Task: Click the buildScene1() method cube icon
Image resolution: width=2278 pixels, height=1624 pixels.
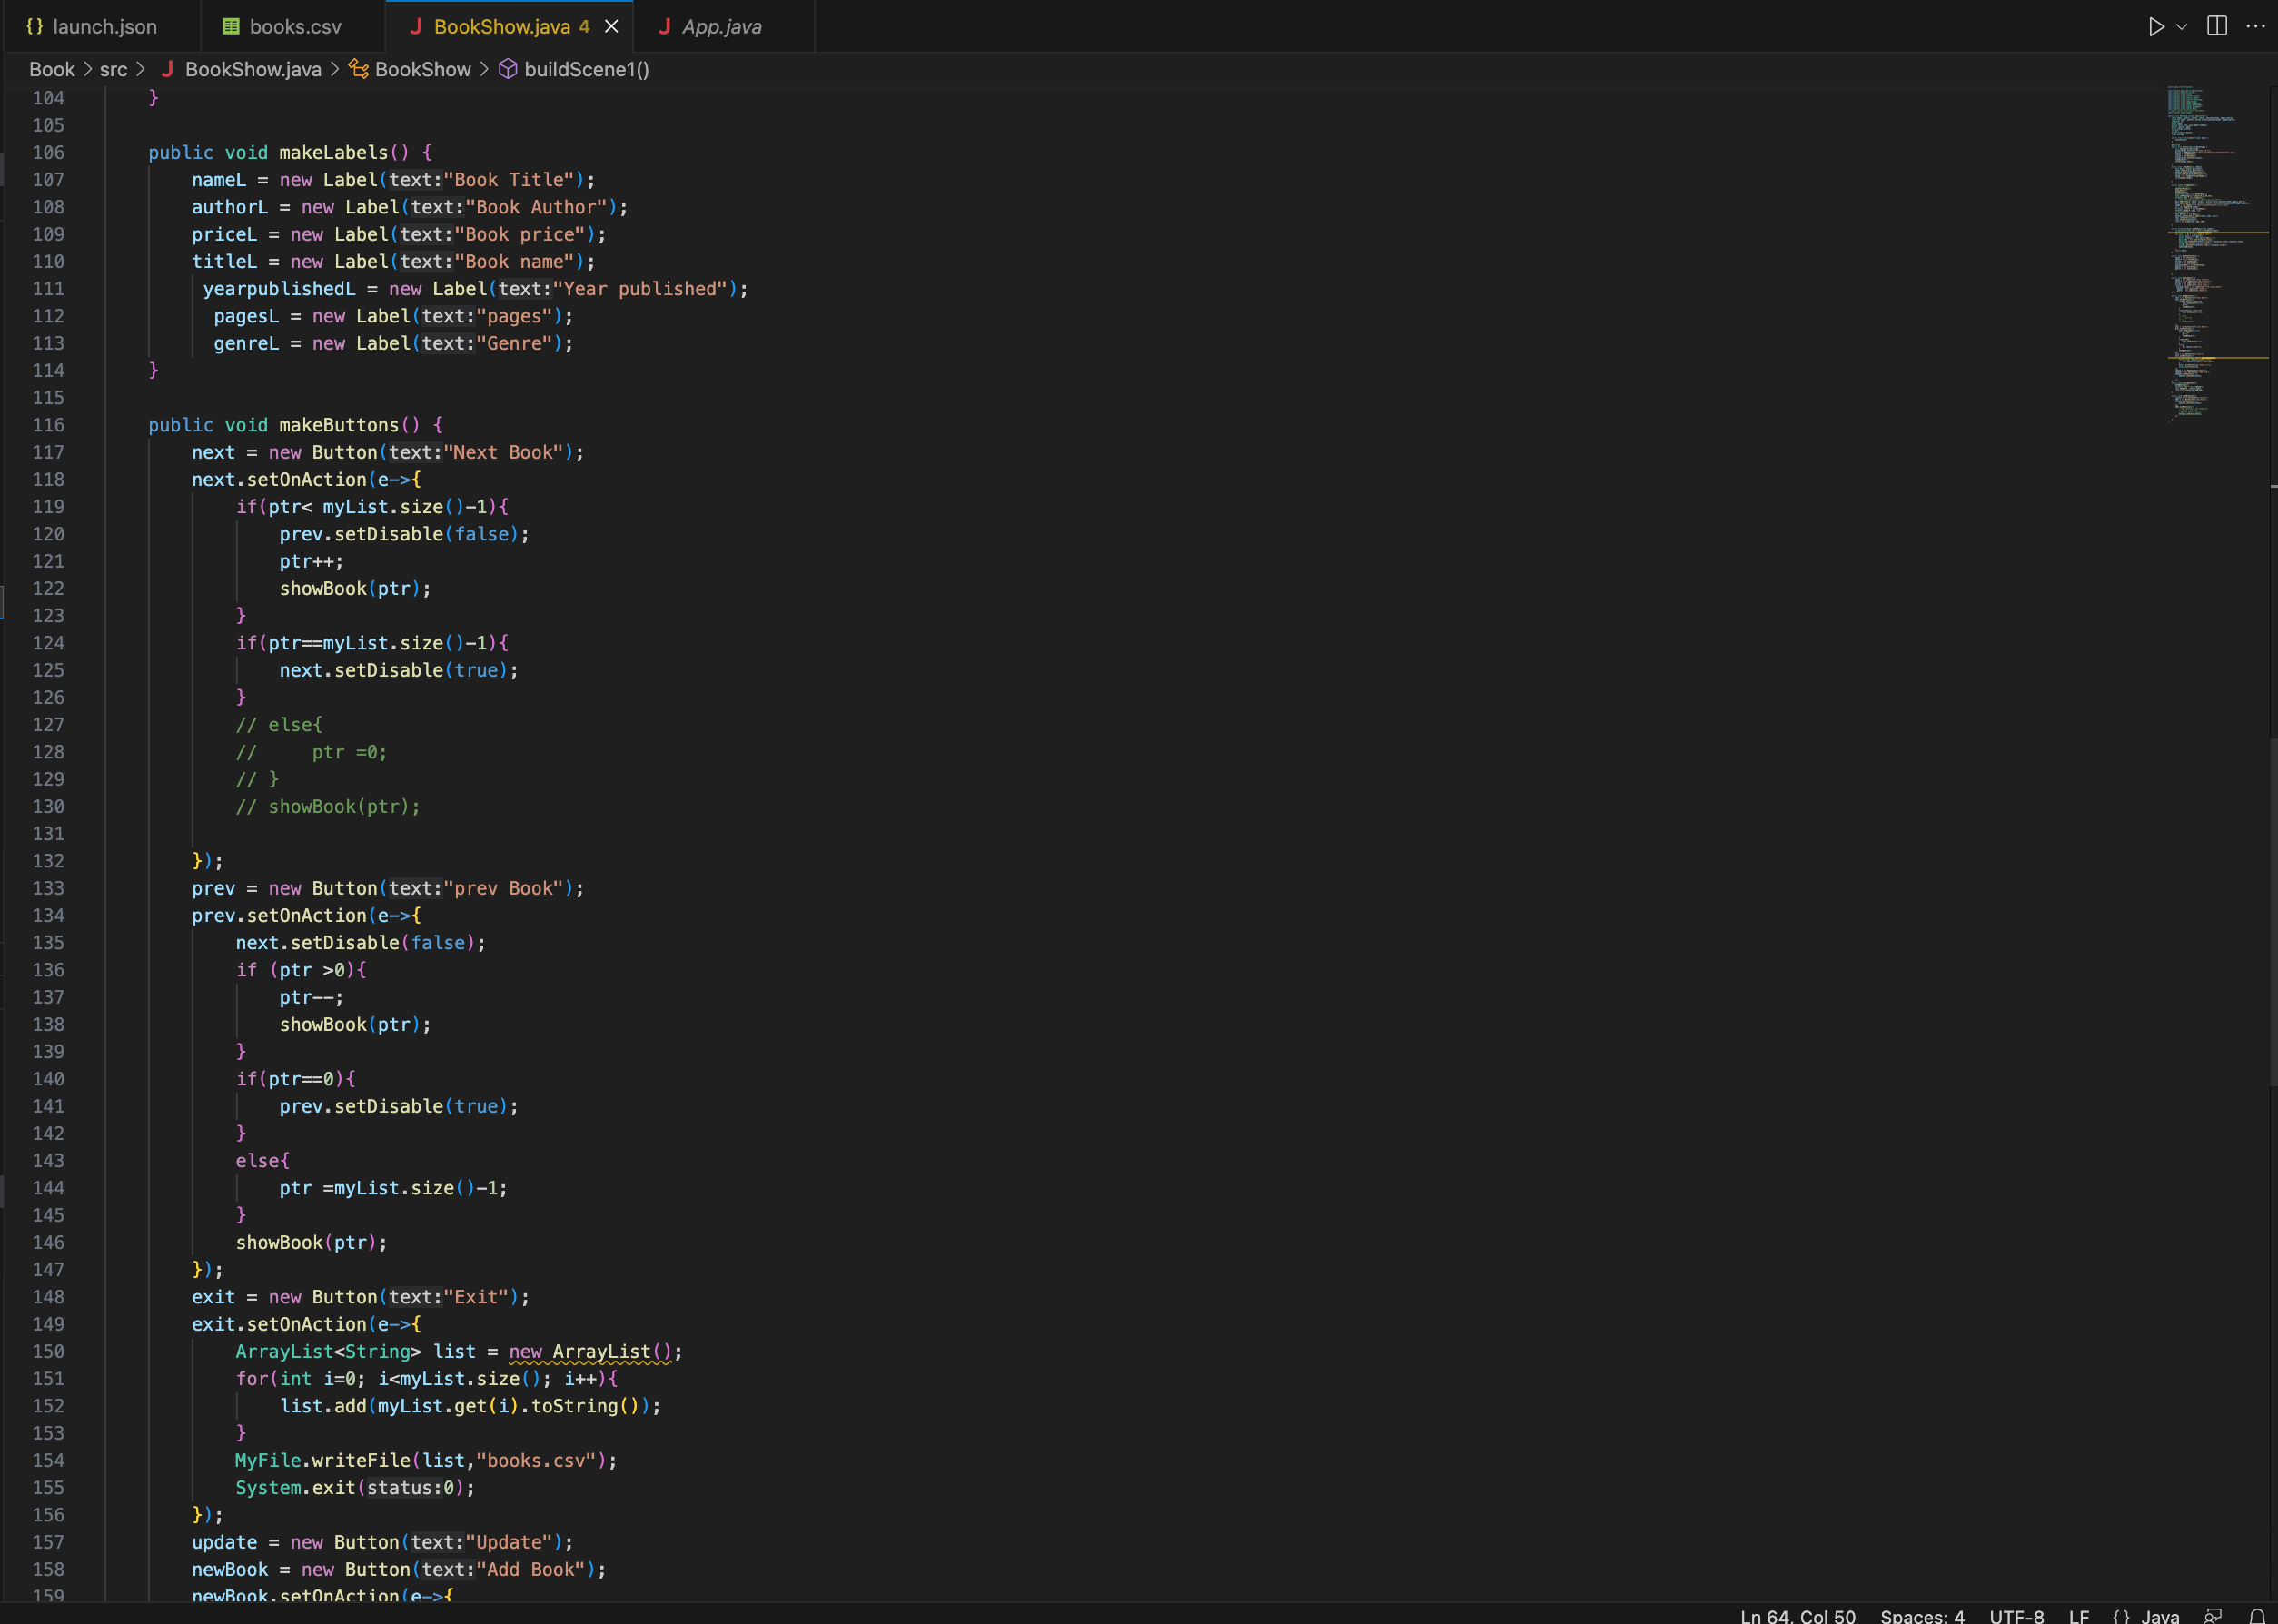Action: 508,69
